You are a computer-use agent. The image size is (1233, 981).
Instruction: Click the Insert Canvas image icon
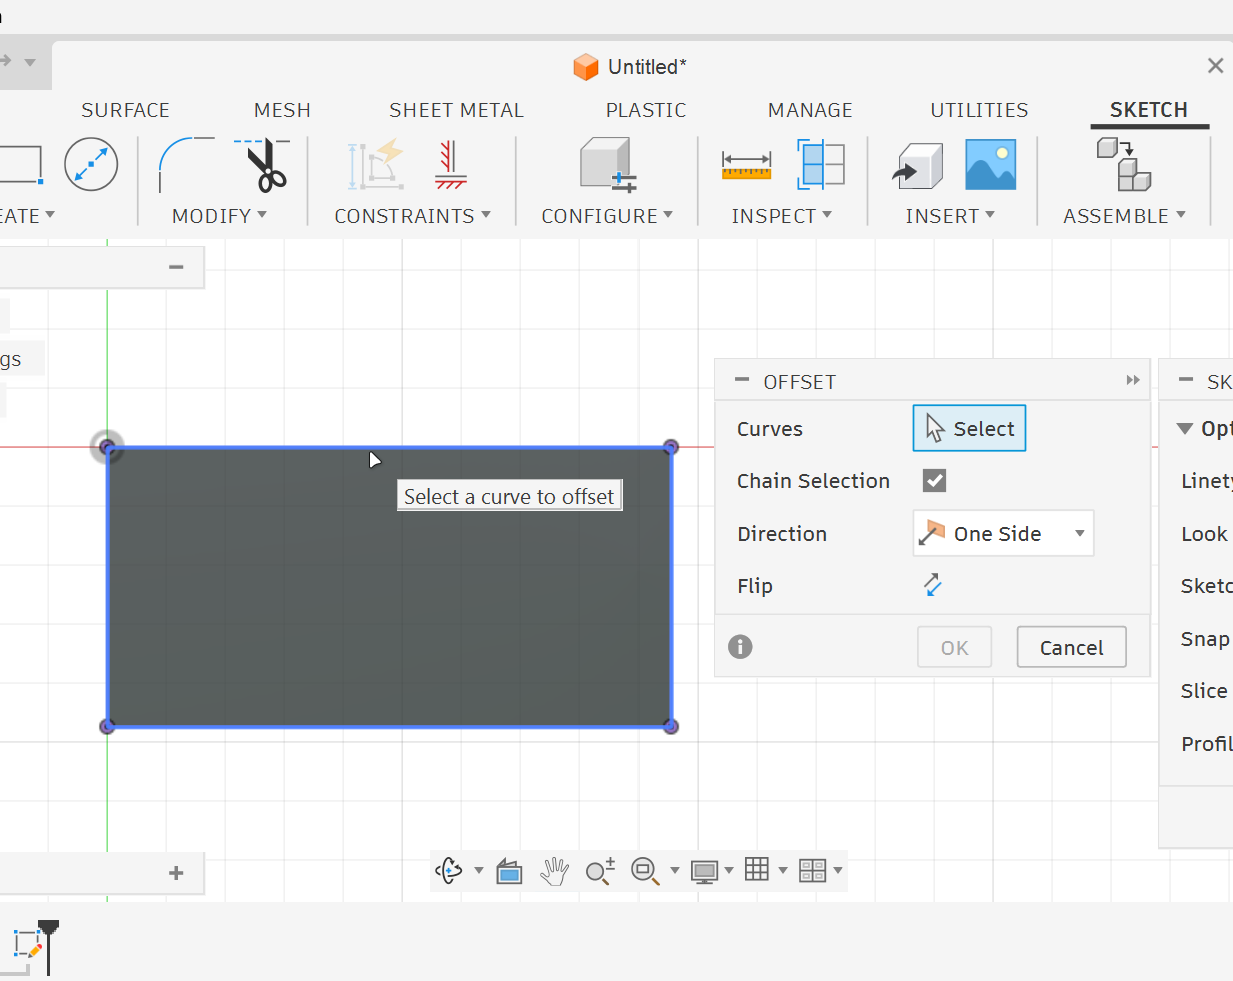click(x=990, y=165)
